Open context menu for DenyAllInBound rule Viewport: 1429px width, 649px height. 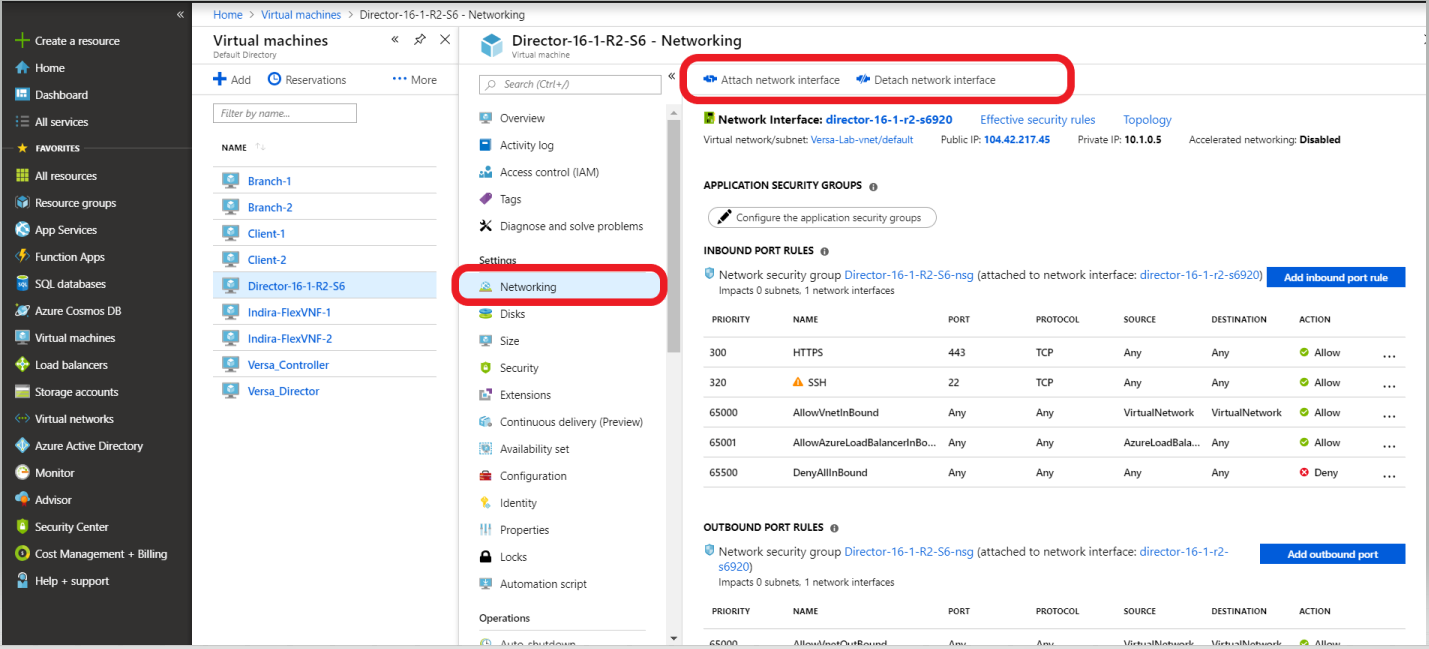[1389, 474]
